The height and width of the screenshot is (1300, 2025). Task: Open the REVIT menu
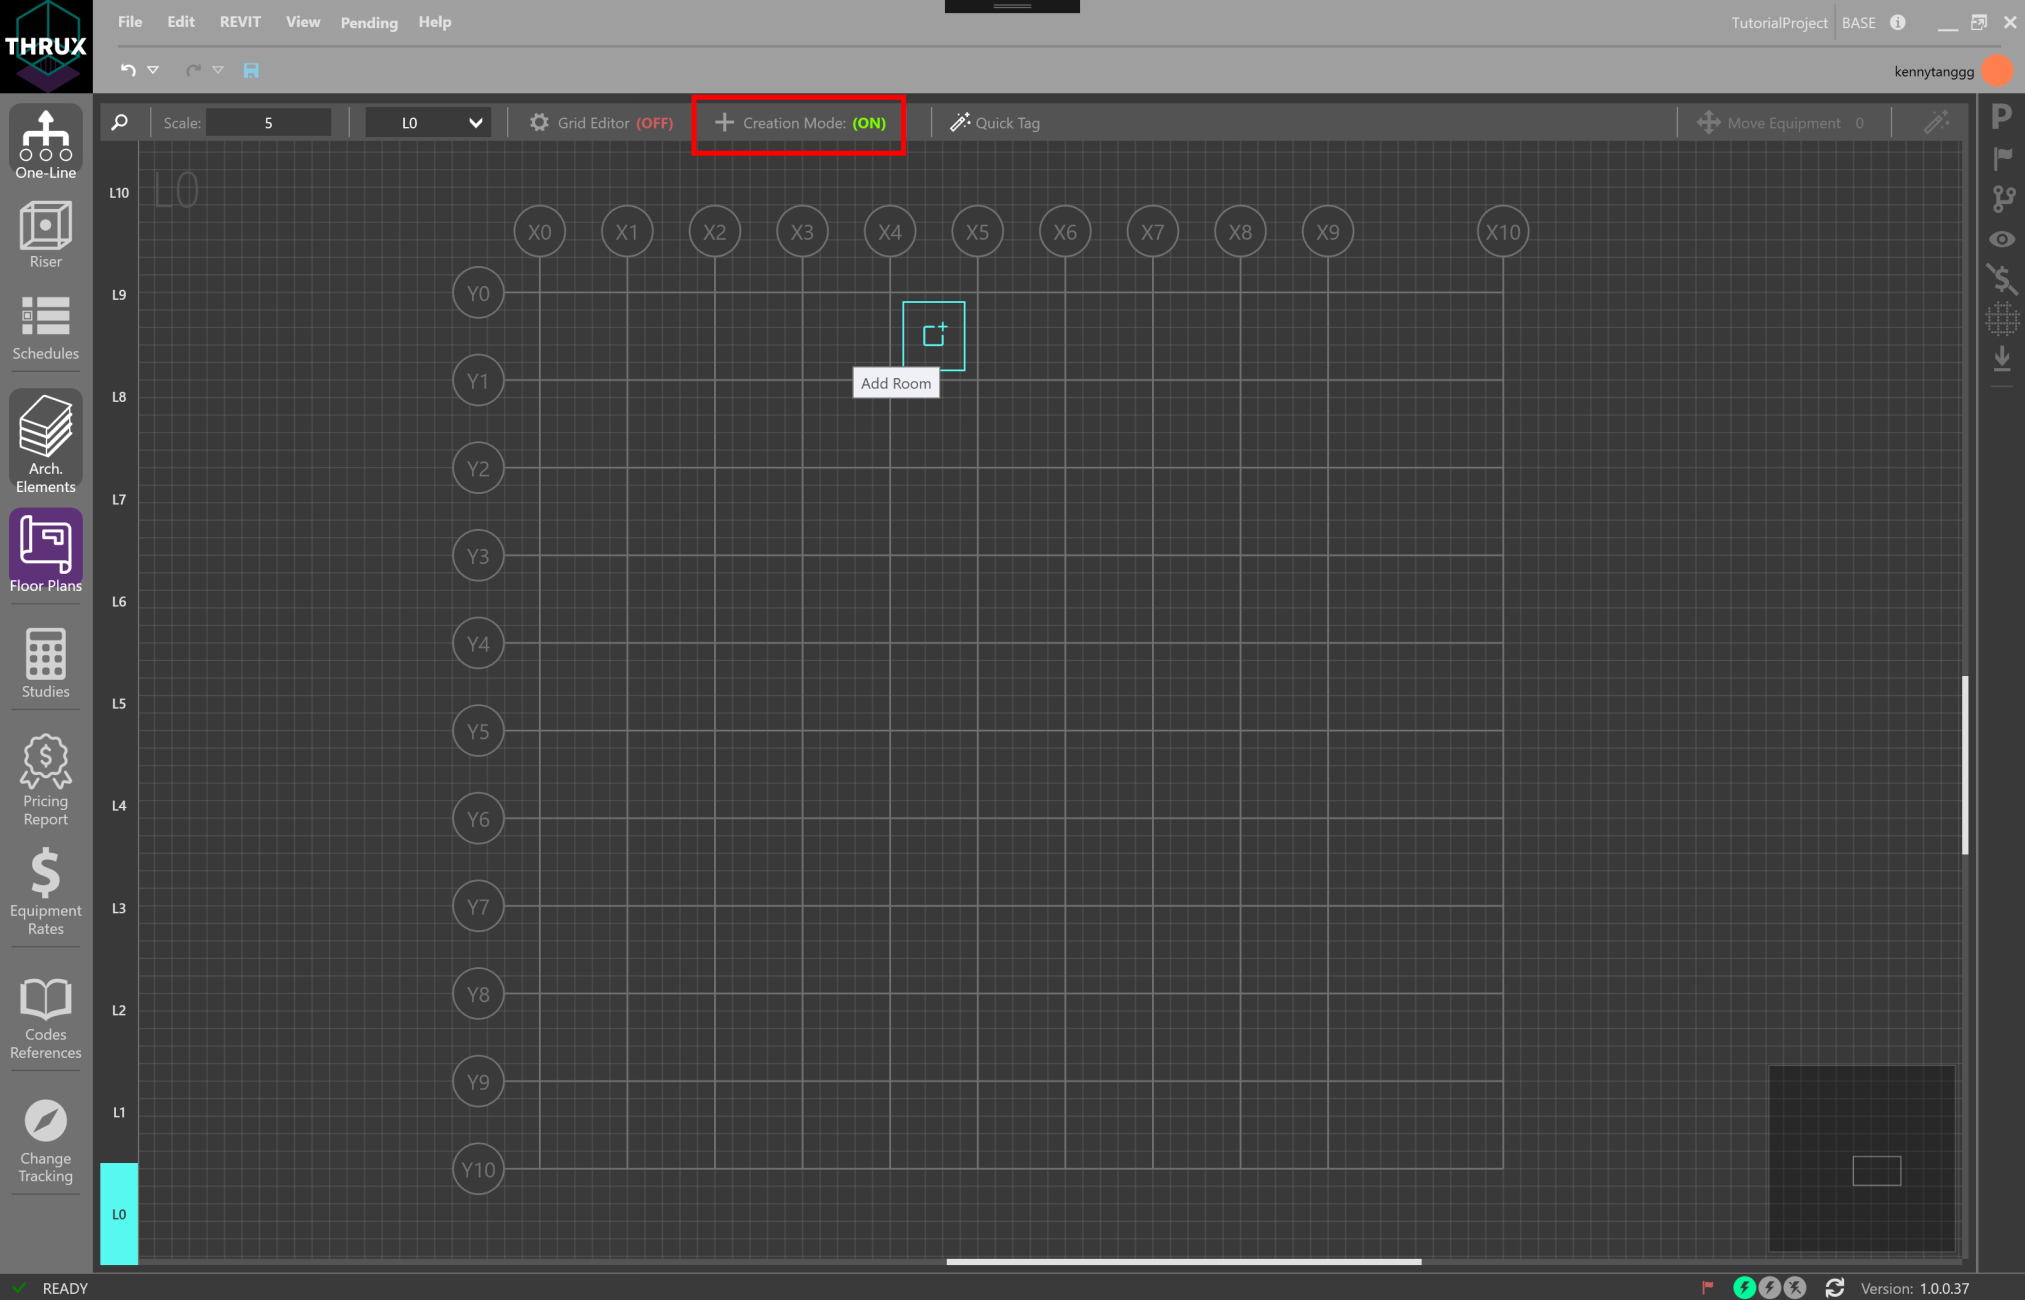click(240, 22)
